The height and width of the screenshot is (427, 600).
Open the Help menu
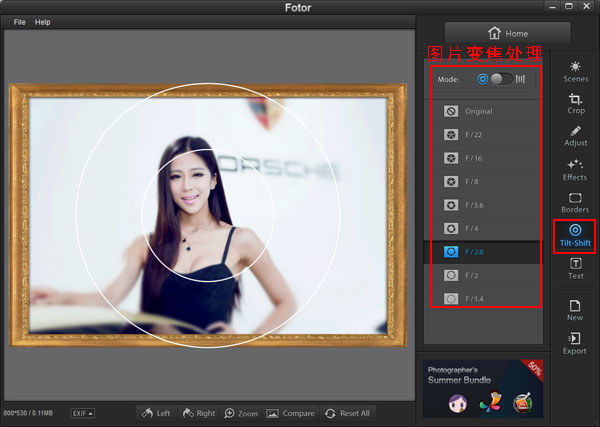42,22
